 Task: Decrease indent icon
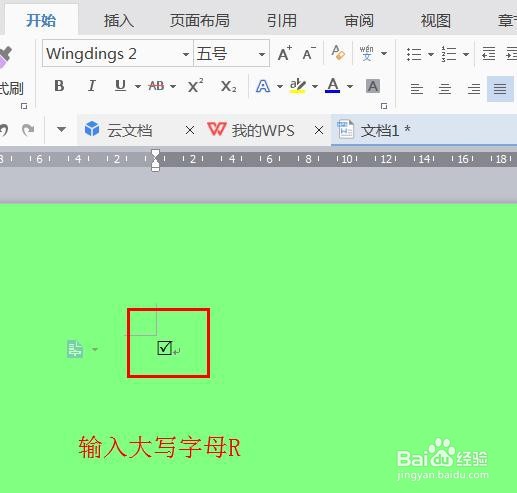click(x=489, y=53)
